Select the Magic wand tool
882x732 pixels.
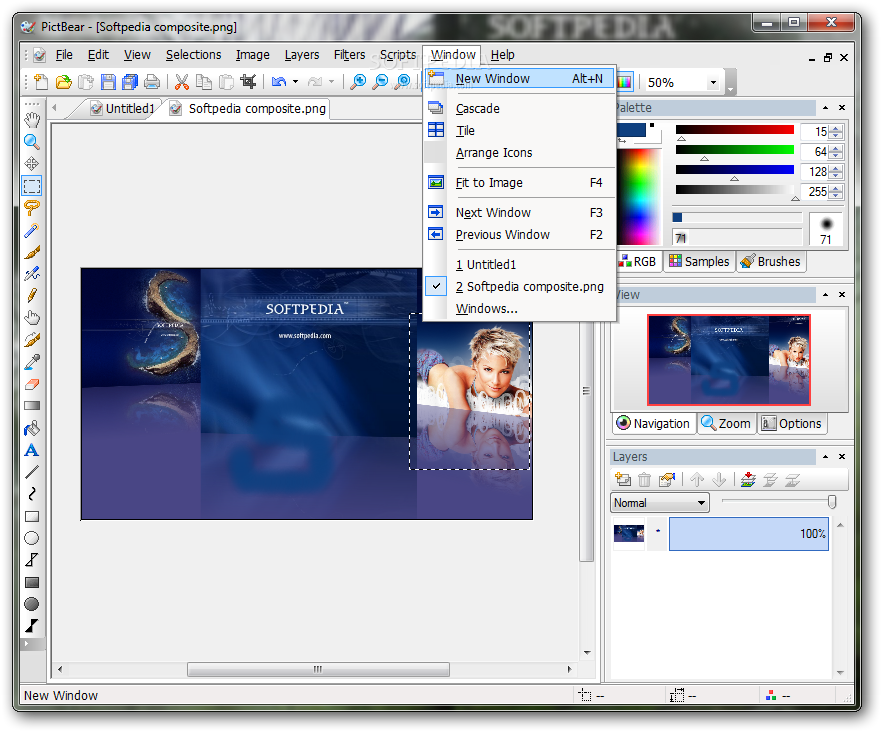click(x=32, y=230)
